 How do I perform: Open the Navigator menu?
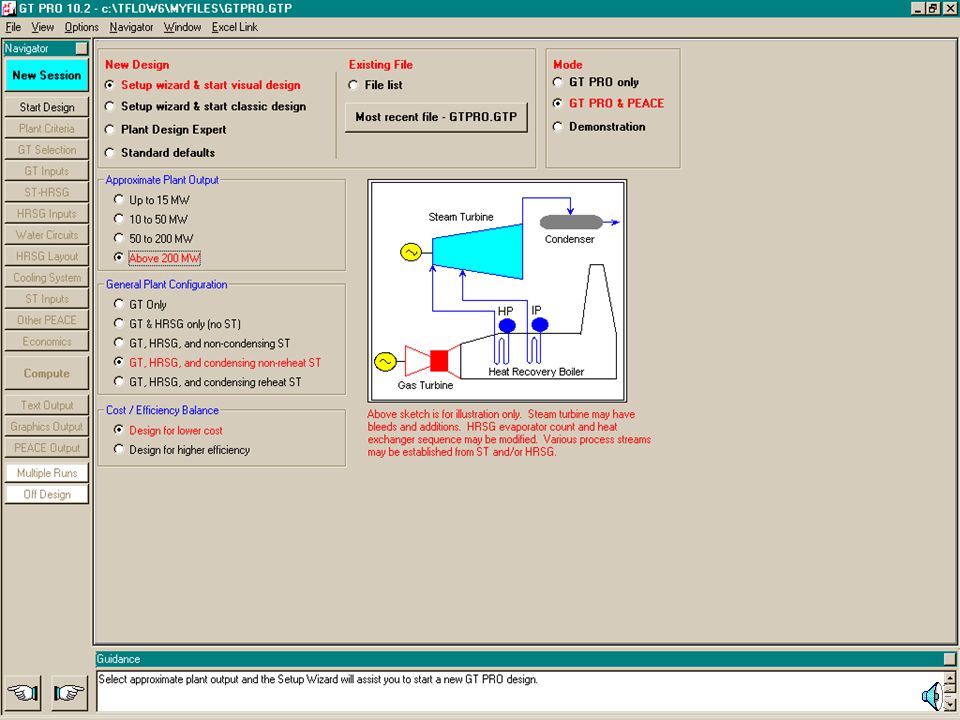(131, 27)
